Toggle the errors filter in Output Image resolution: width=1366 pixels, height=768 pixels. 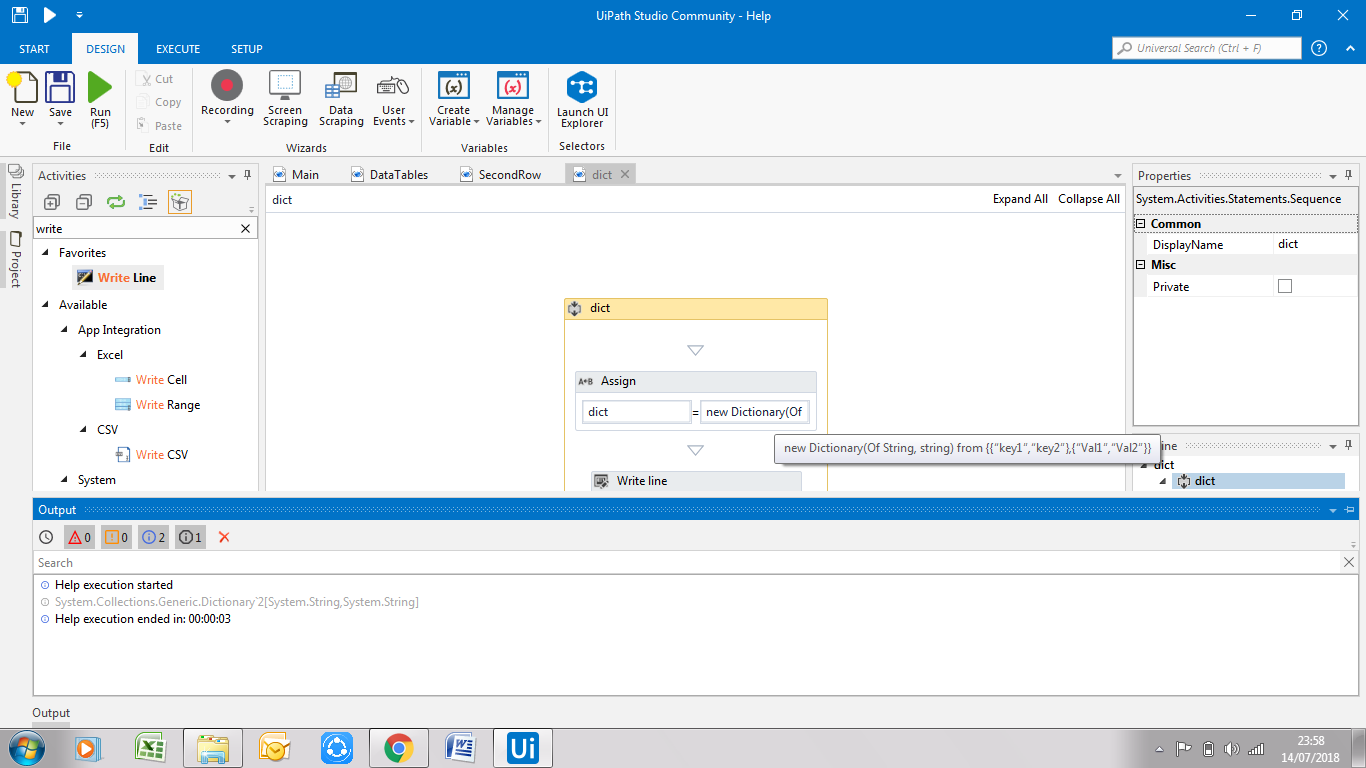coord(79,537)
